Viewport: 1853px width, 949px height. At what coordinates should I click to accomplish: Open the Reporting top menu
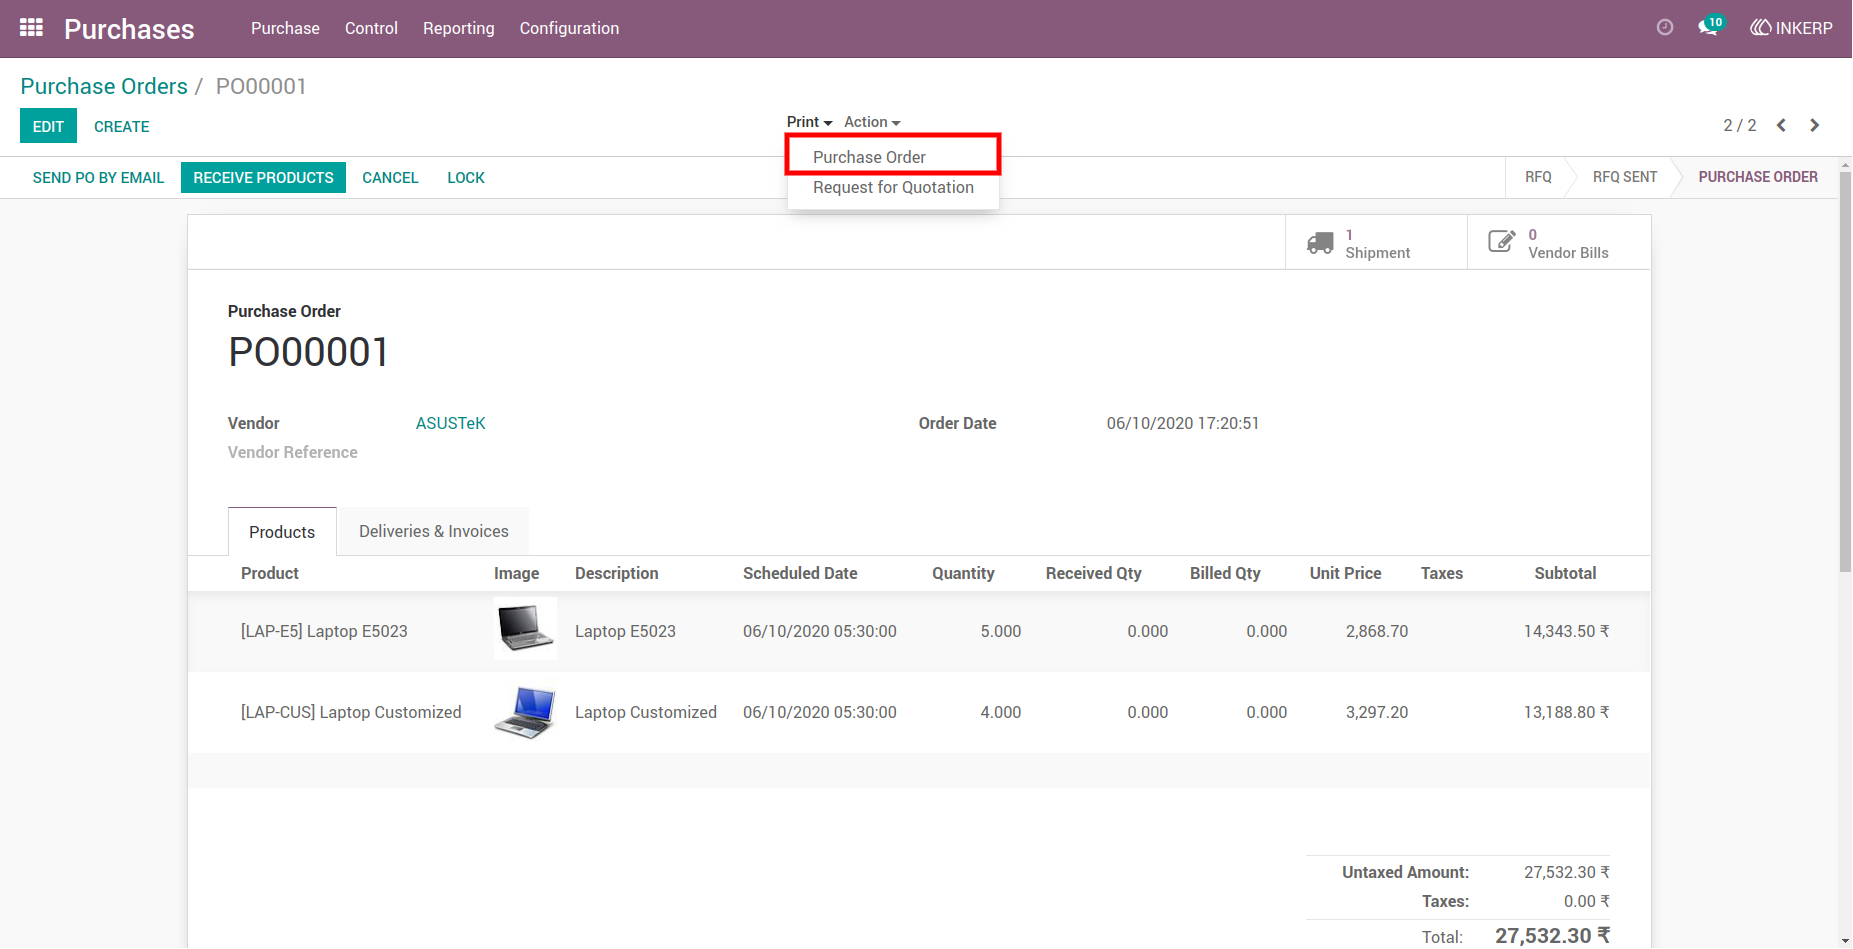458,28
